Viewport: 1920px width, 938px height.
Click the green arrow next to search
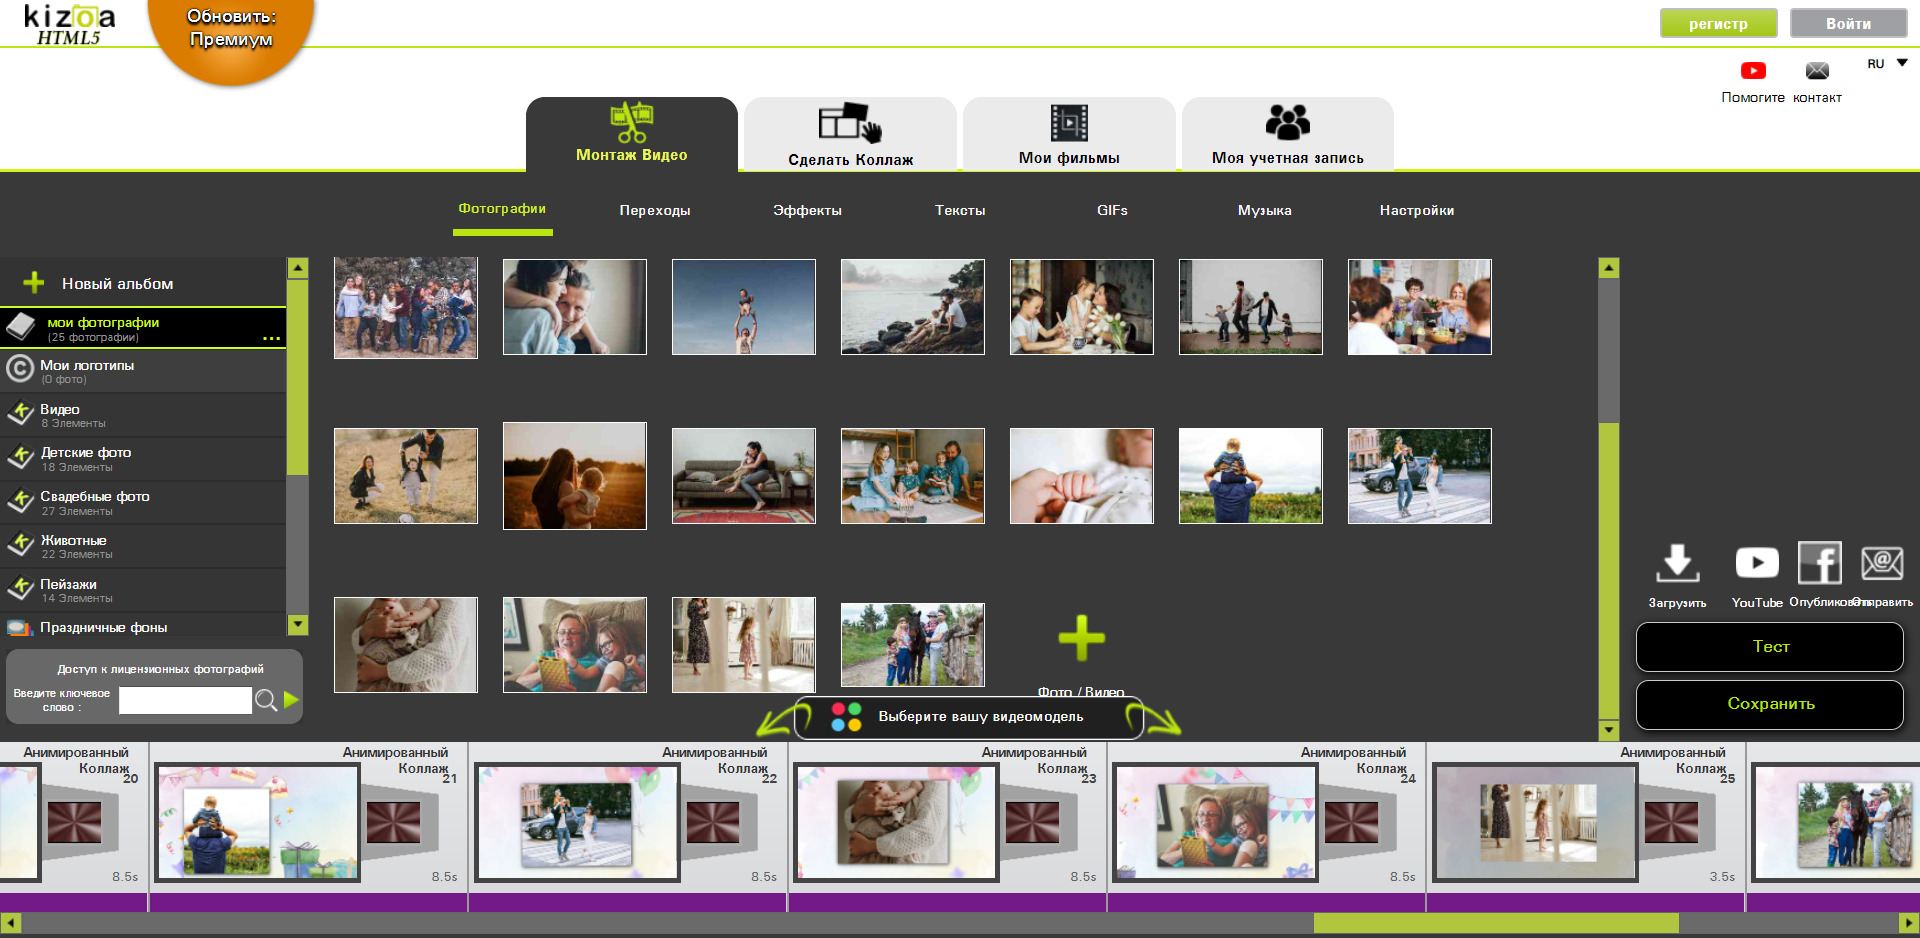pyautogui.click(x=291, y=699)
